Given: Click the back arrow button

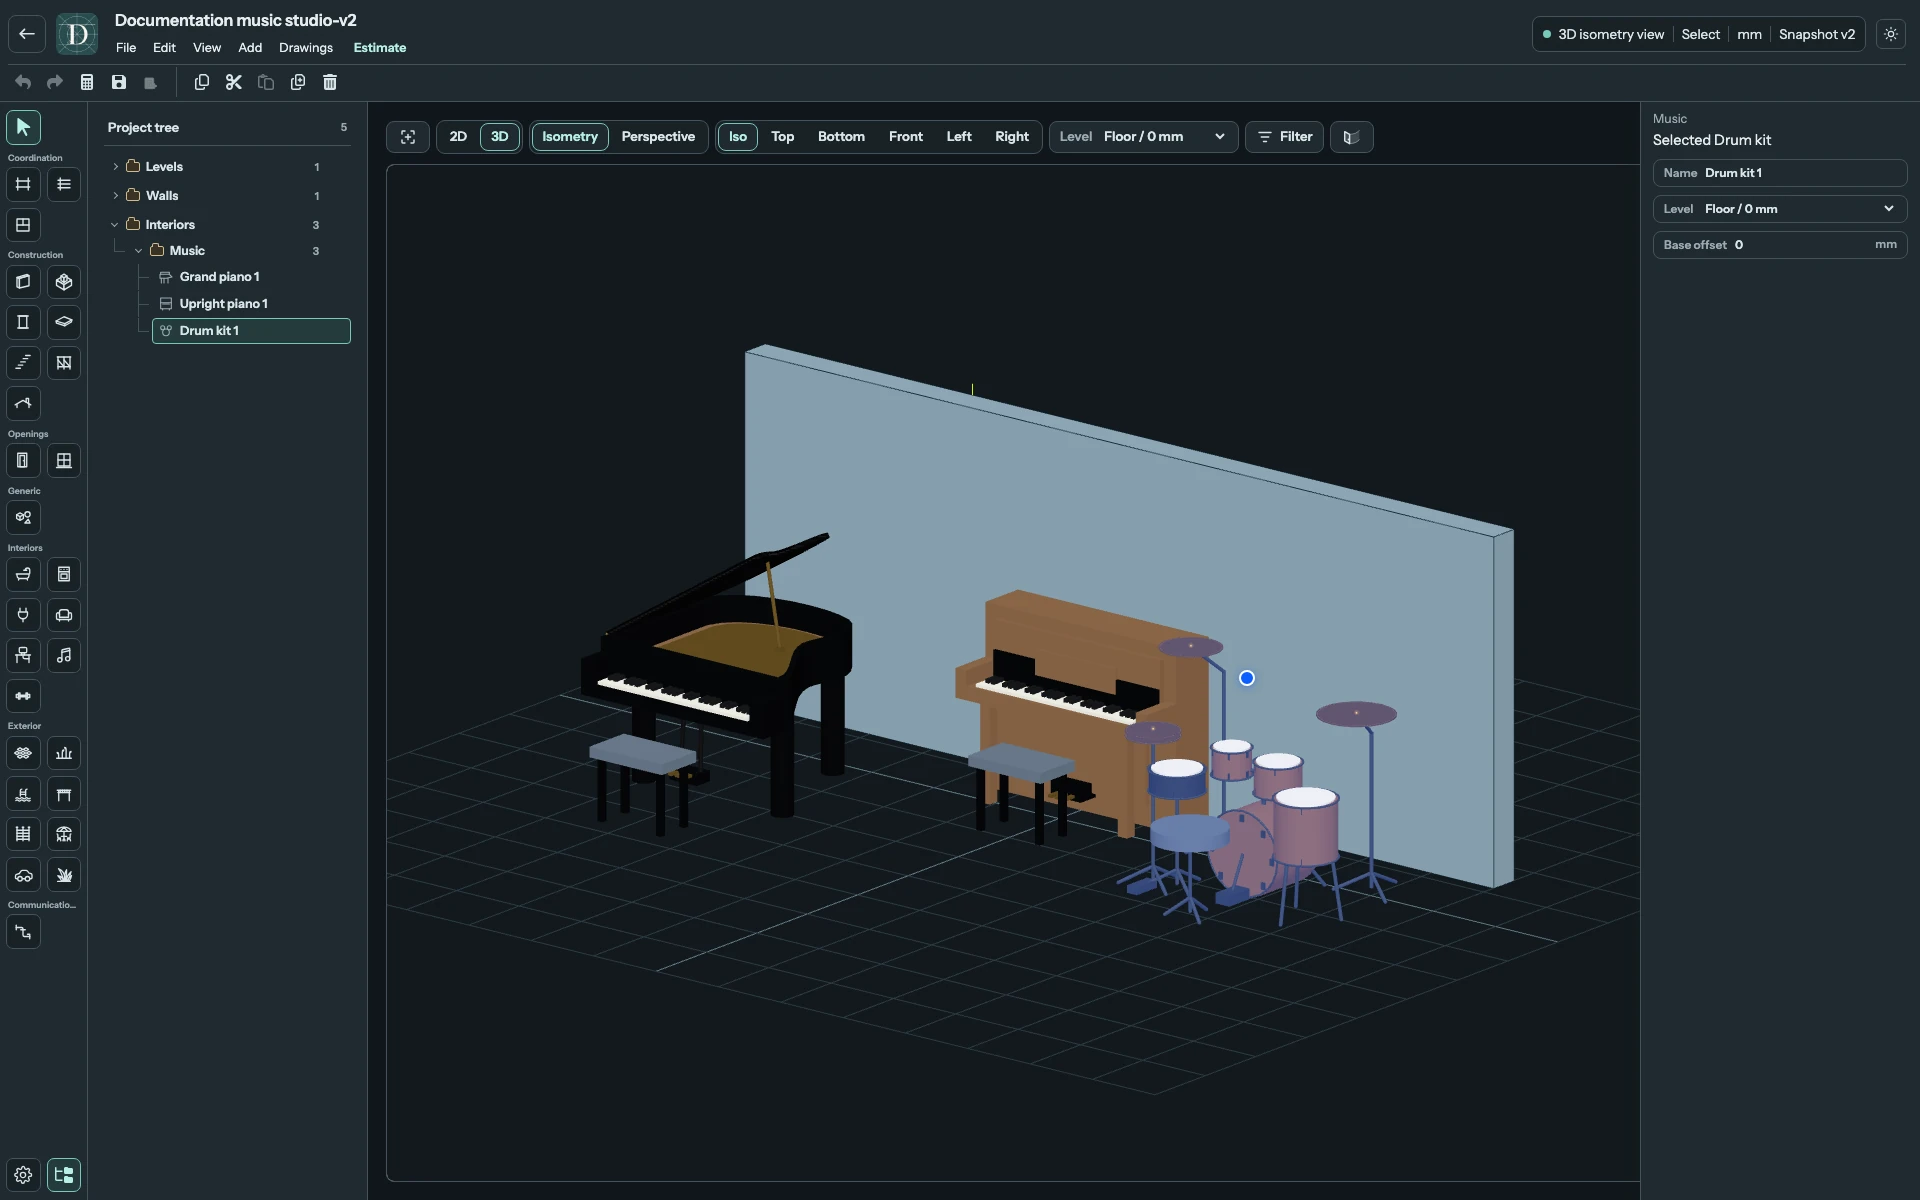Looking at the screenshot, I should (27, 34).
